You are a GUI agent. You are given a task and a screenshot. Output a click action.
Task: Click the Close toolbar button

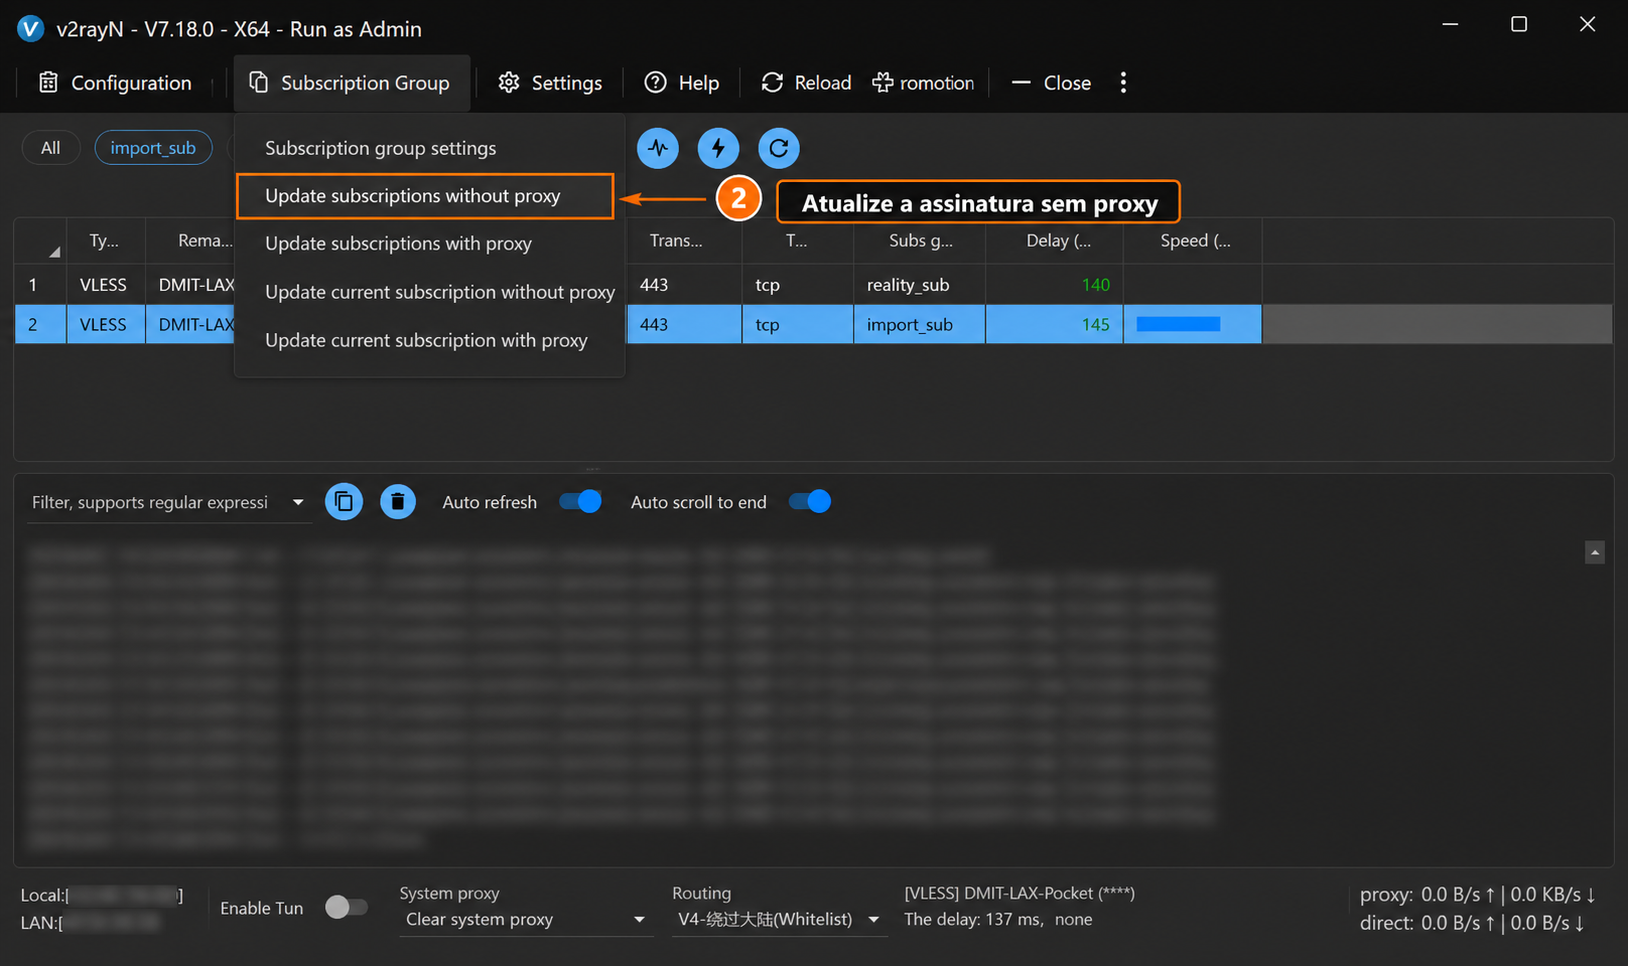pos(1051,83)
